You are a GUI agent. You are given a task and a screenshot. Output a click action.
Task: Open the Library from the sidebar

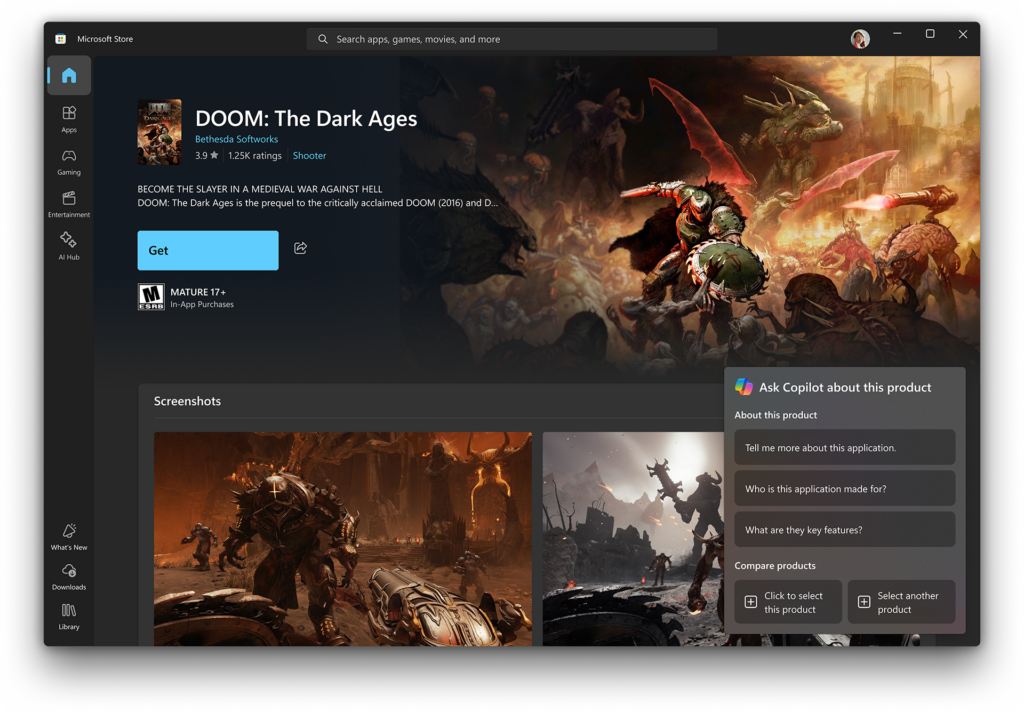coord(68,616)
